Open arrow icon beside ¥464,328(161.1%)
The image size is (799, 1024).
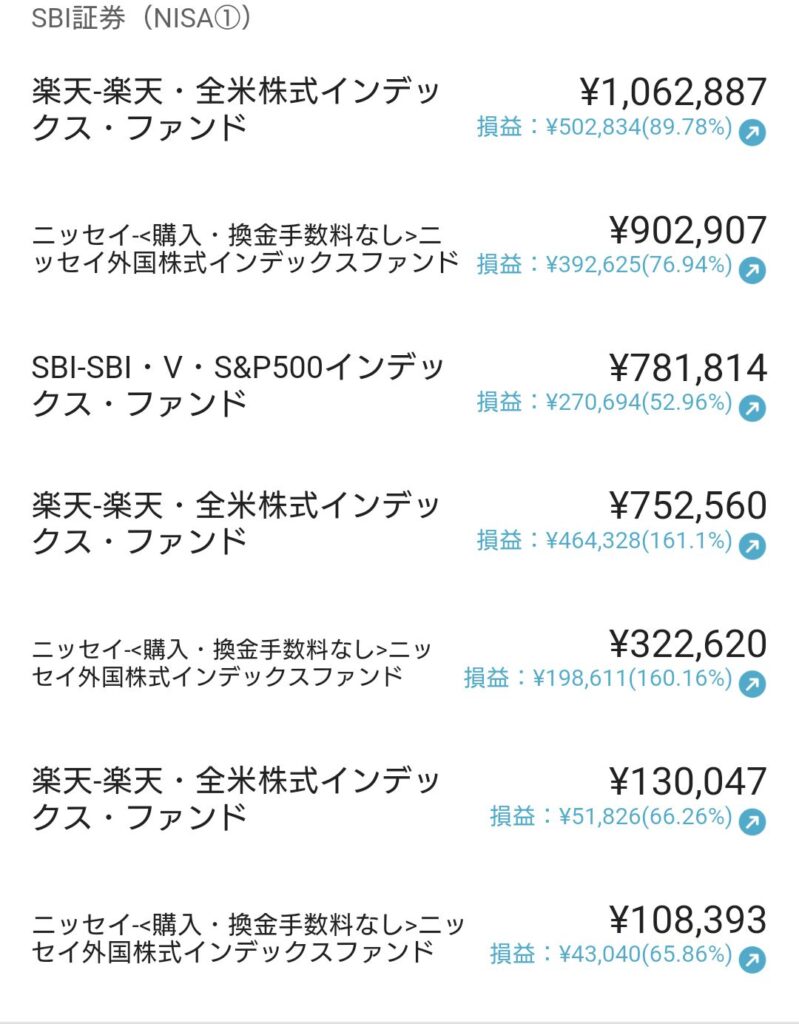click(752, 546)
